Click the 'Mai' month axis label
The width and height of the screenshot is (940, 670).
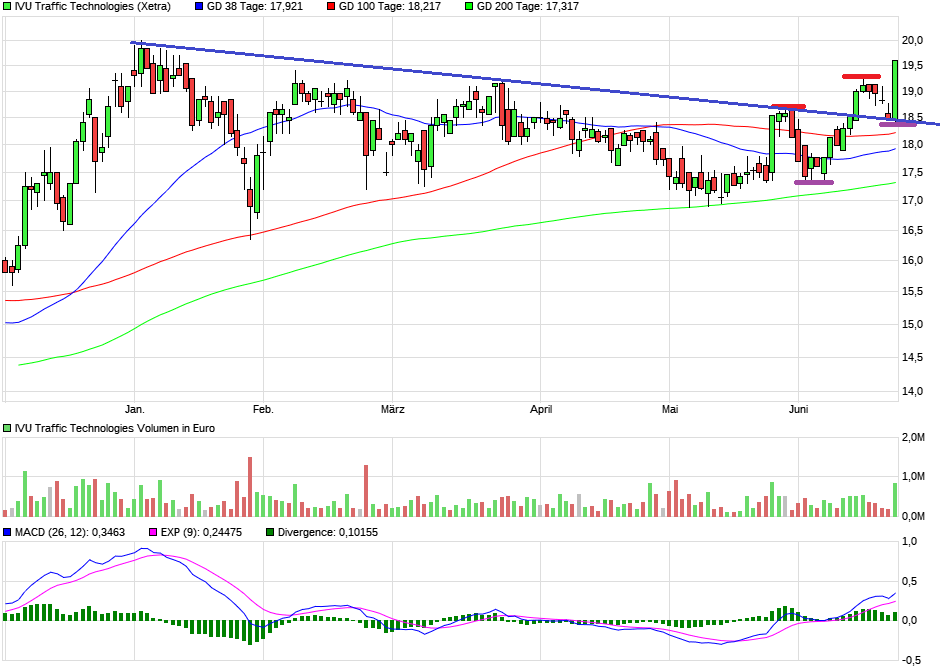click(x=670, y=409)
